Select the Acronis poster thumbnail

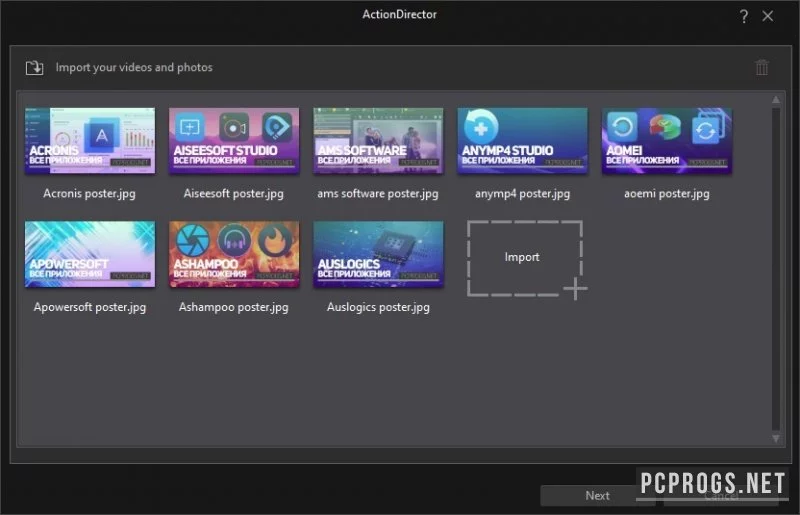point(90,141)
